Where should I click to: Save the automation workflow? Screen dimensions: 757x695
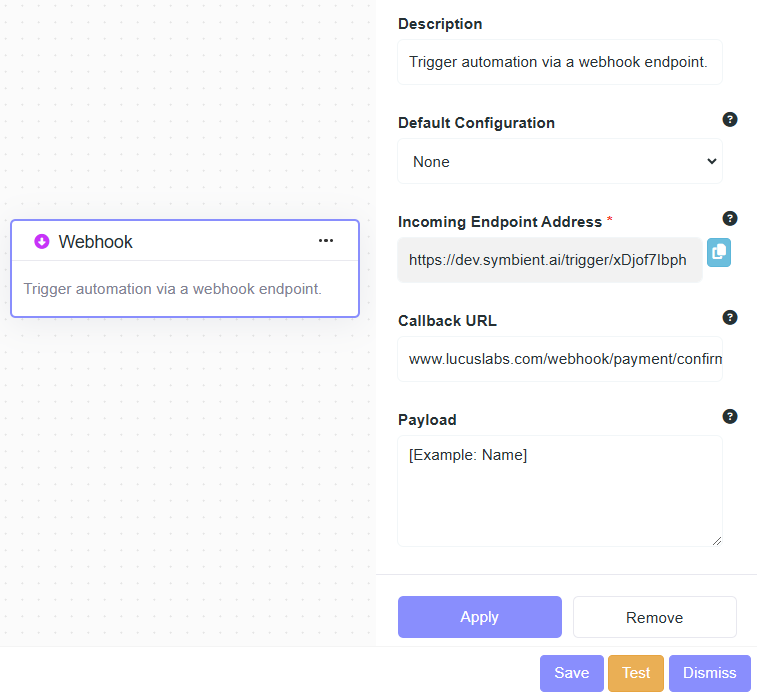click(x=571, y=673)
